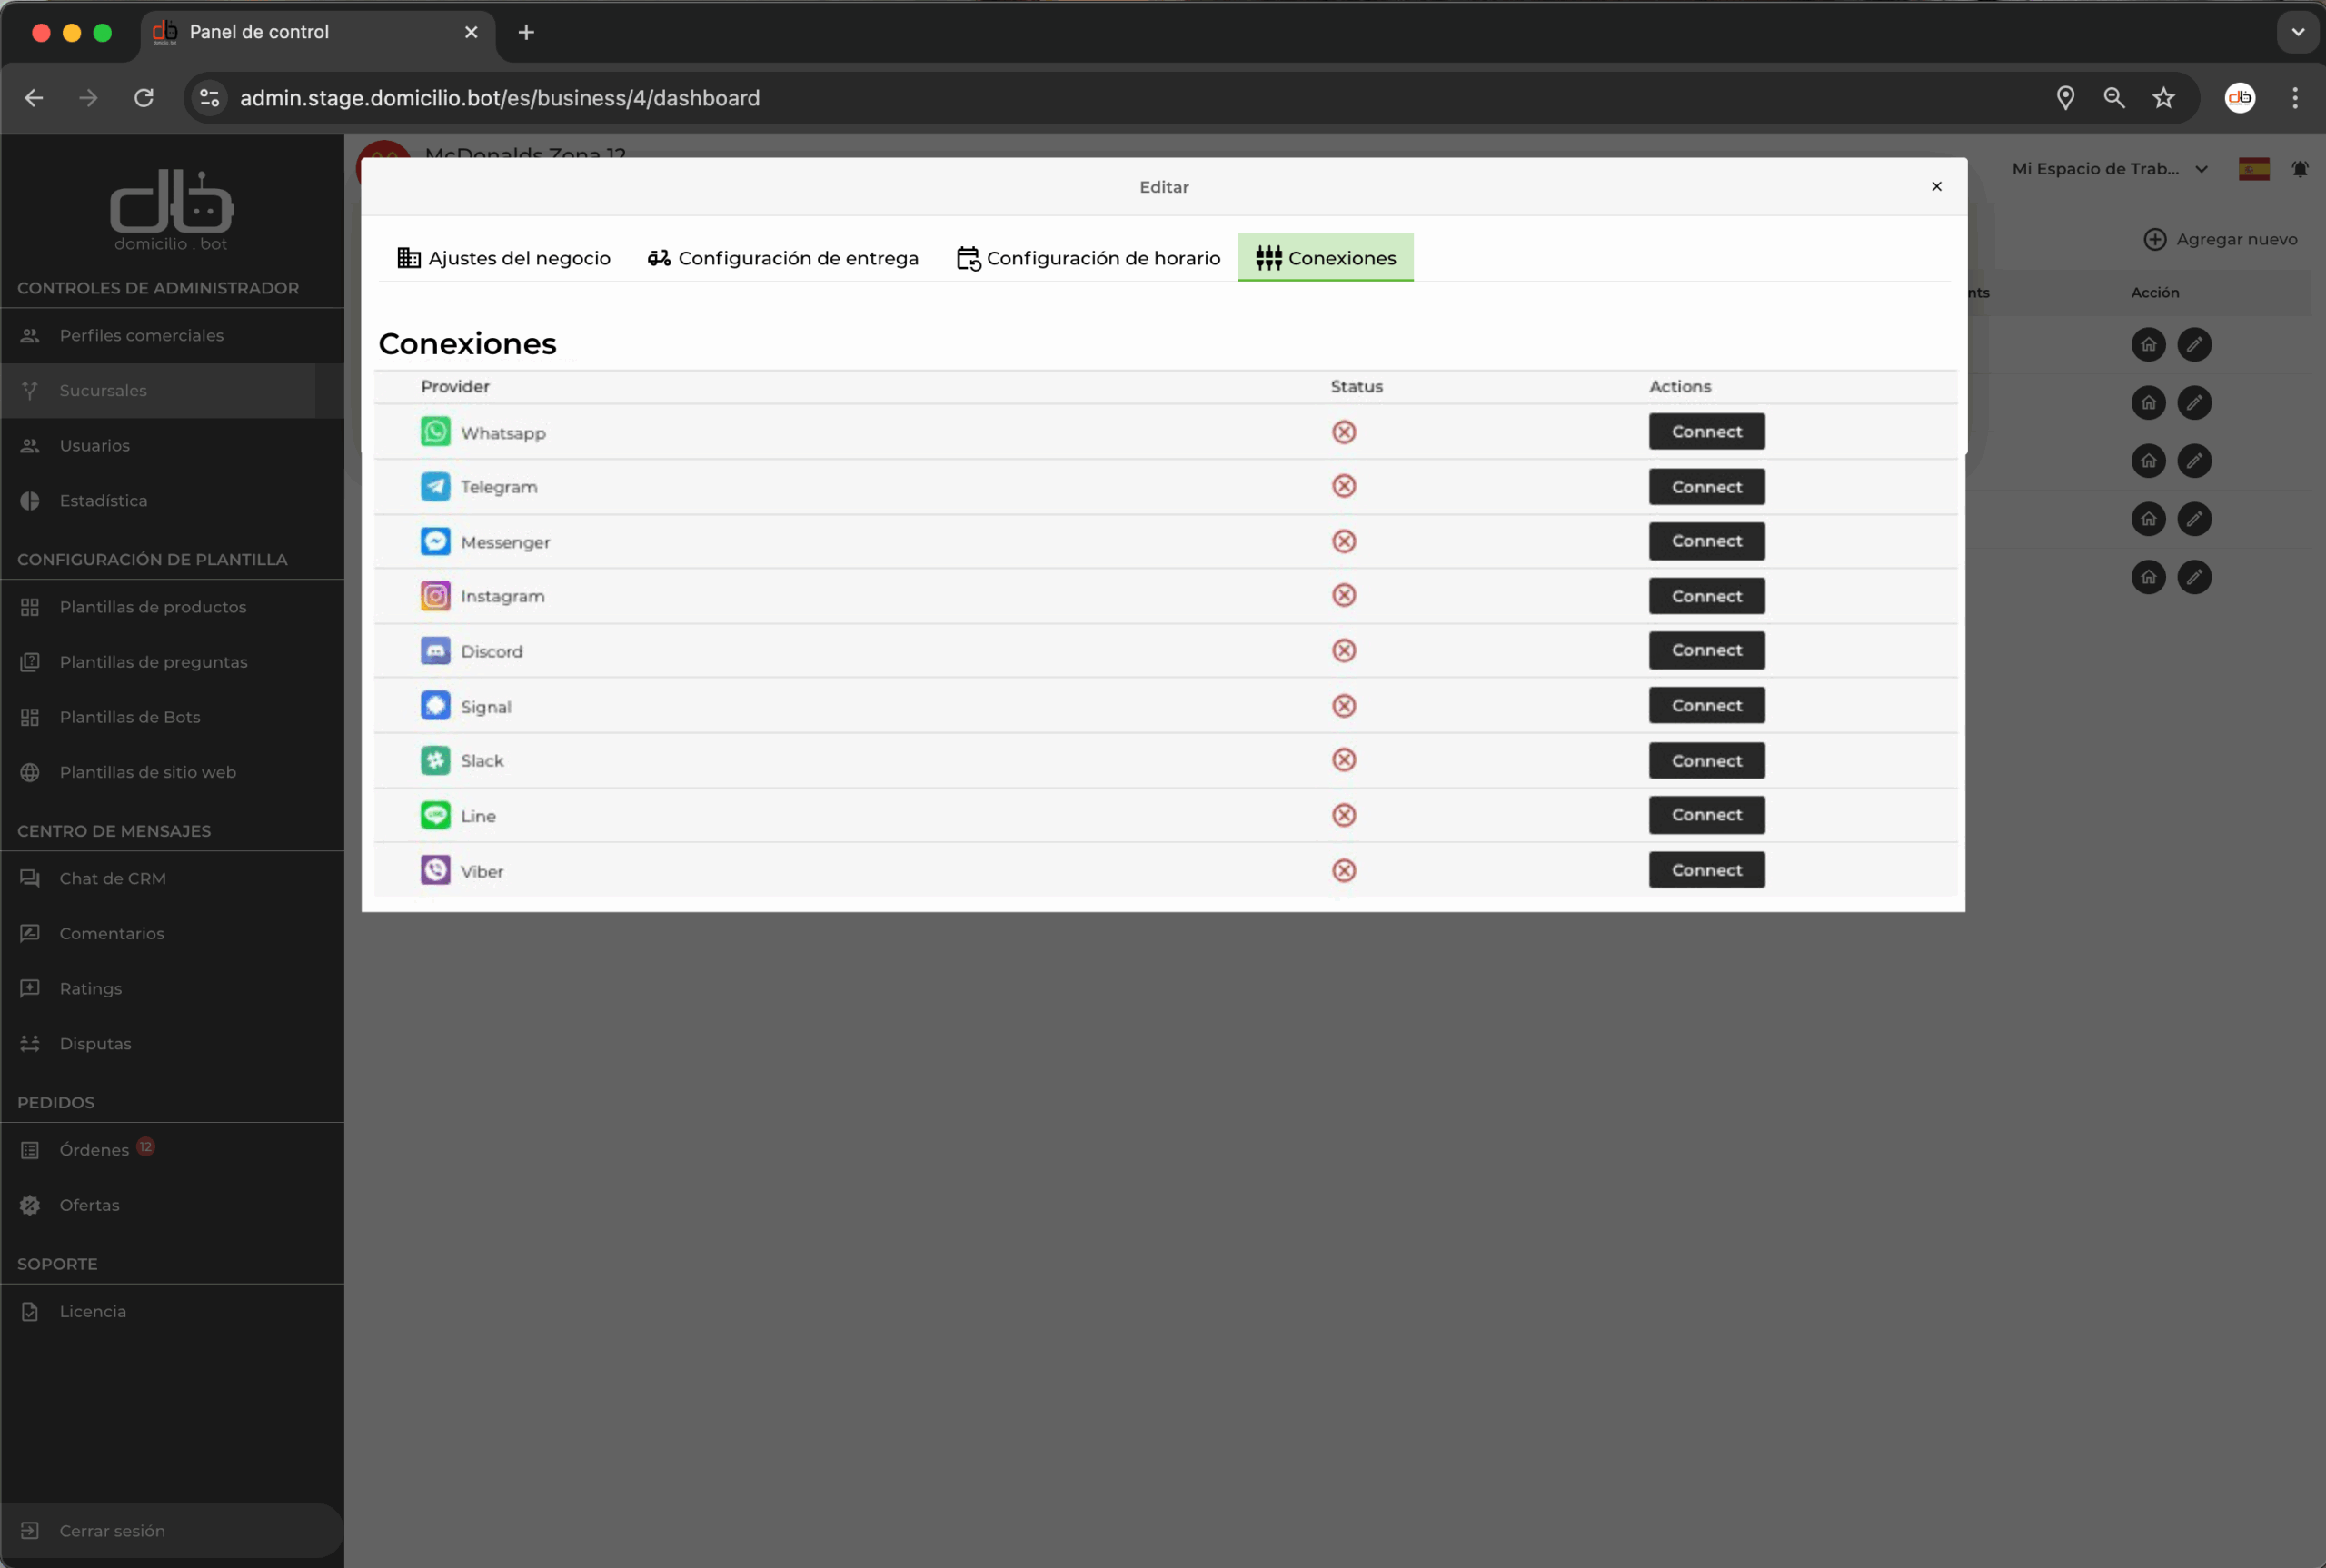Connect the Messenger provider
The width and height of the screenshot is (2326, 1568).
click(x=1707, y=541)
